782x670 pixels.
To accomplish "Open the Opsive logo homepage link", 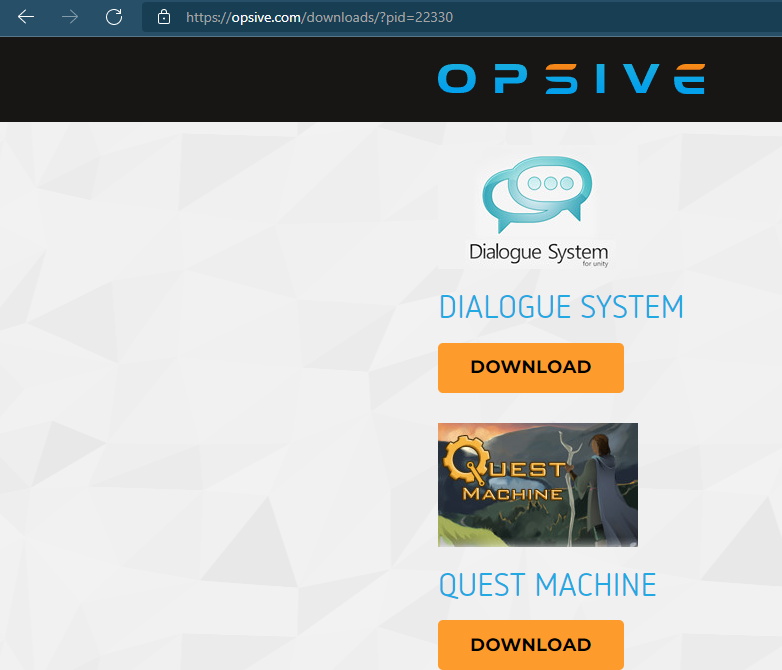I will click(x=571, y=79).
